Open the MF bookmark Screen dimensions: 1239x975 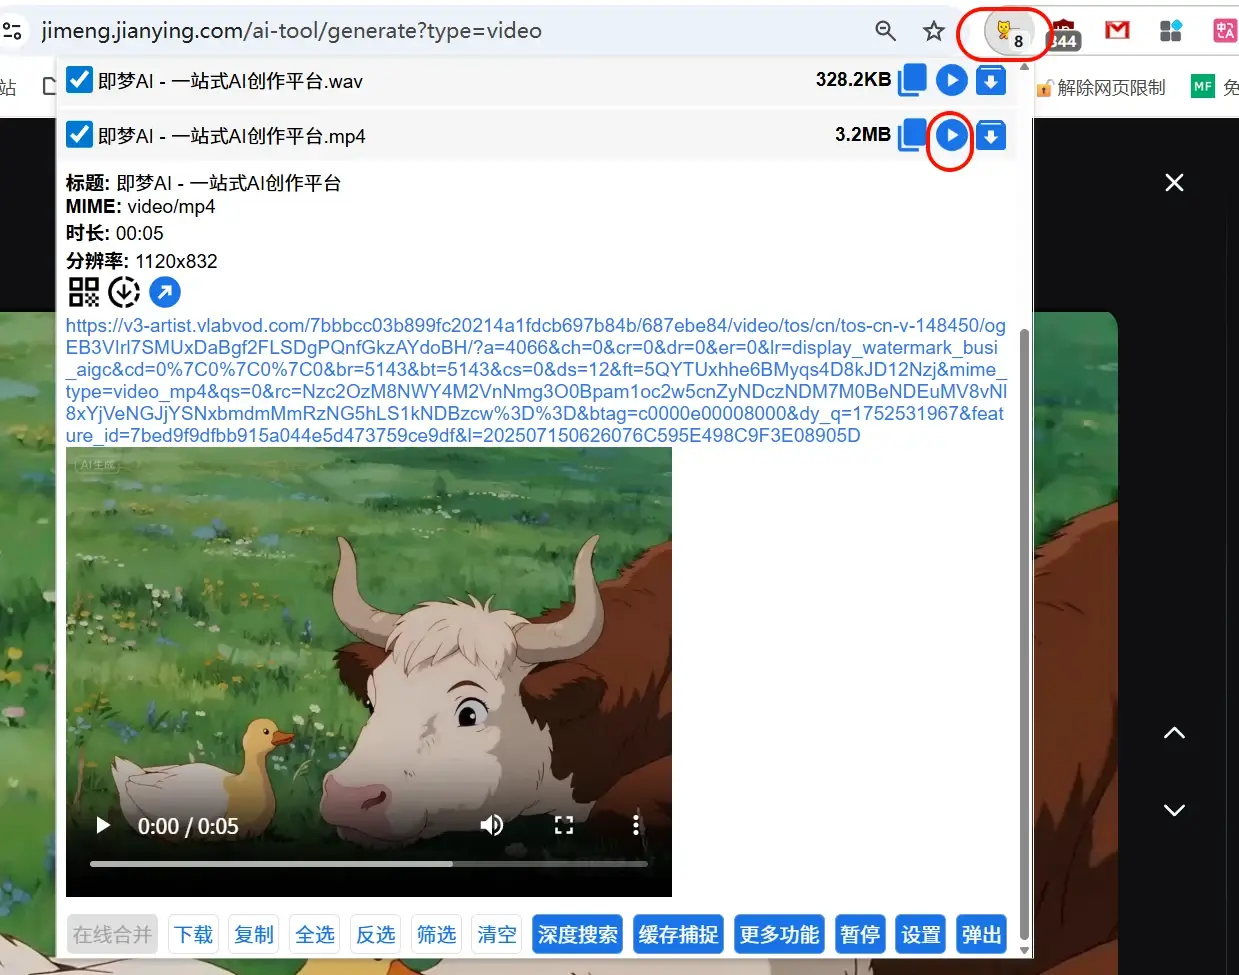point(1214,87)
